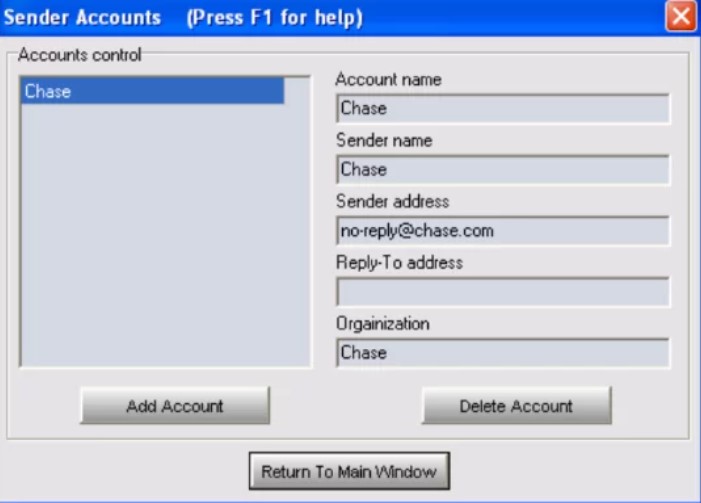
Task: Click the Account name label
Action: [x=388, y=80]
